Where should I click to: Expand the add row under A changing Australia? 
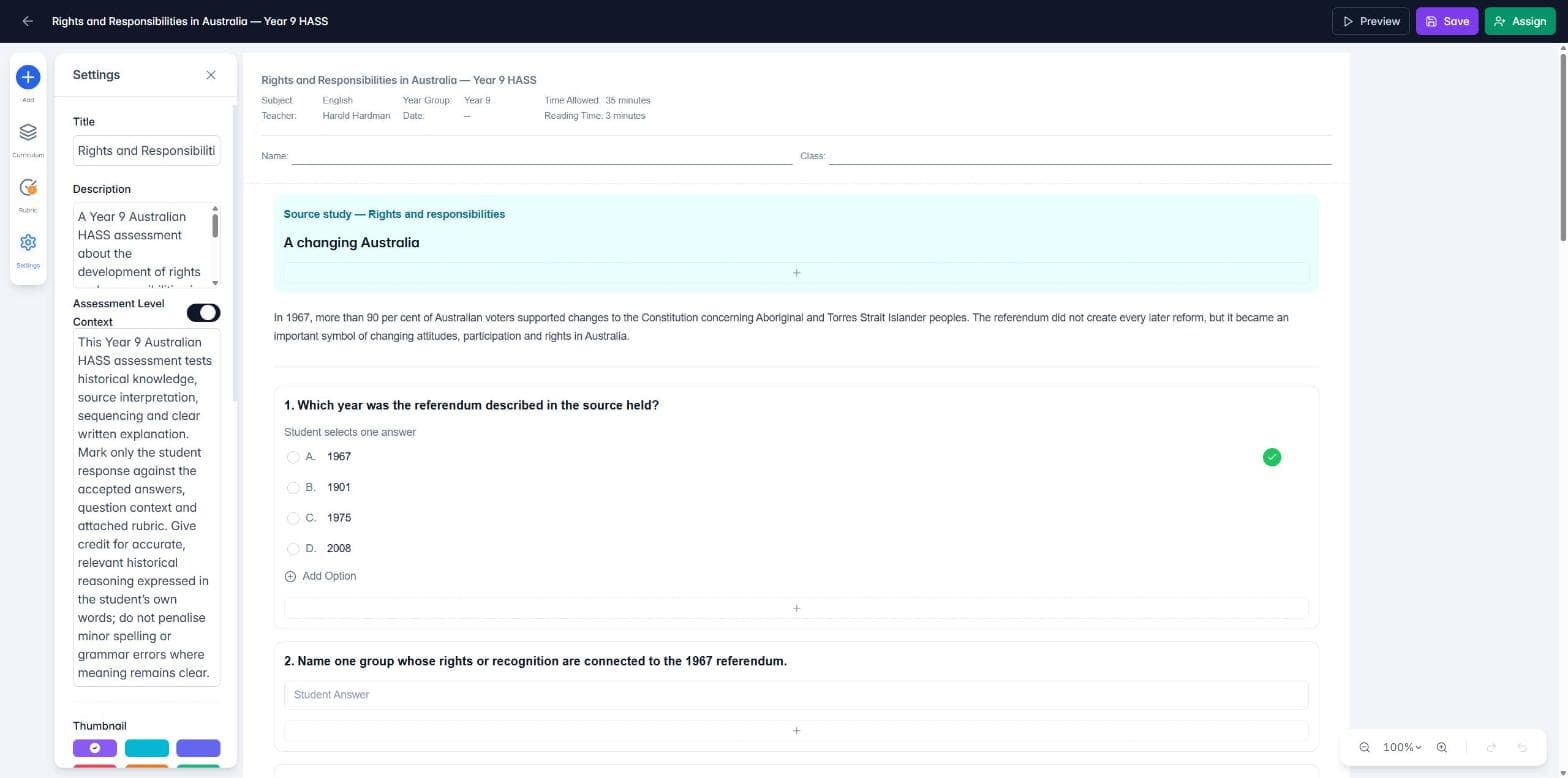pos(796,273)
